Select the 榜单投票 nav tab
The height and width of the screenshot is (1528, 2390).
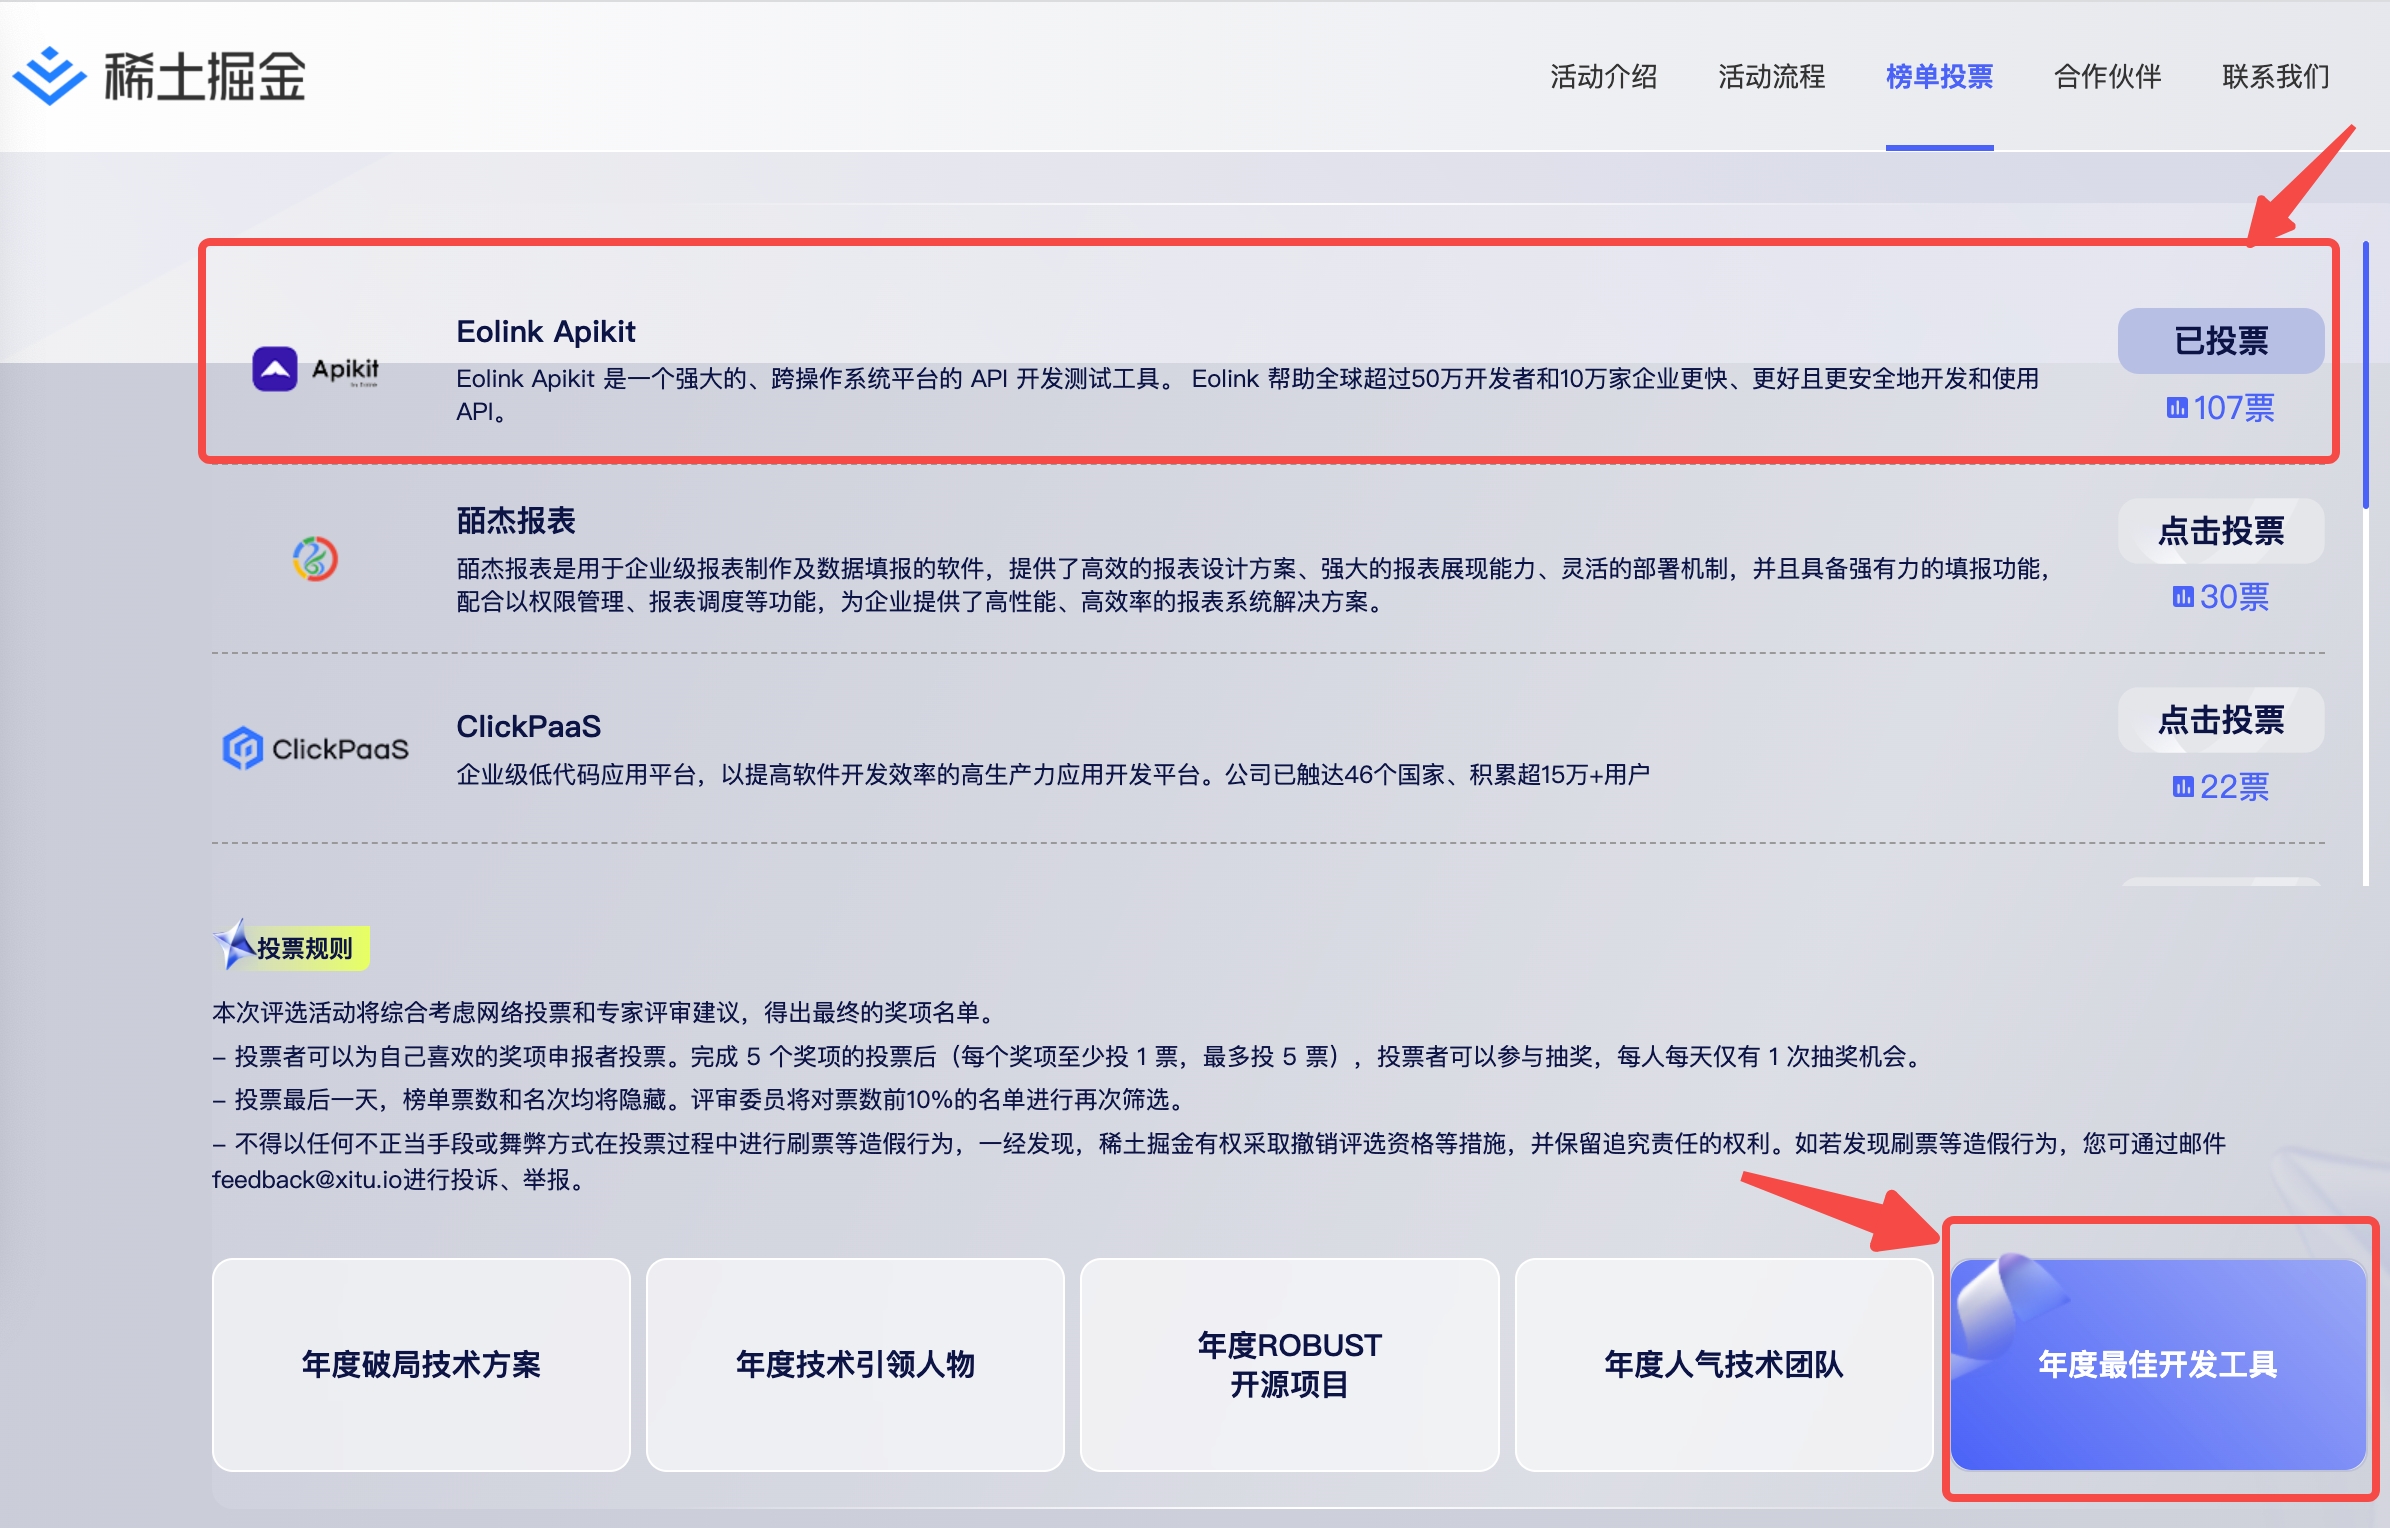[1939, 76]
